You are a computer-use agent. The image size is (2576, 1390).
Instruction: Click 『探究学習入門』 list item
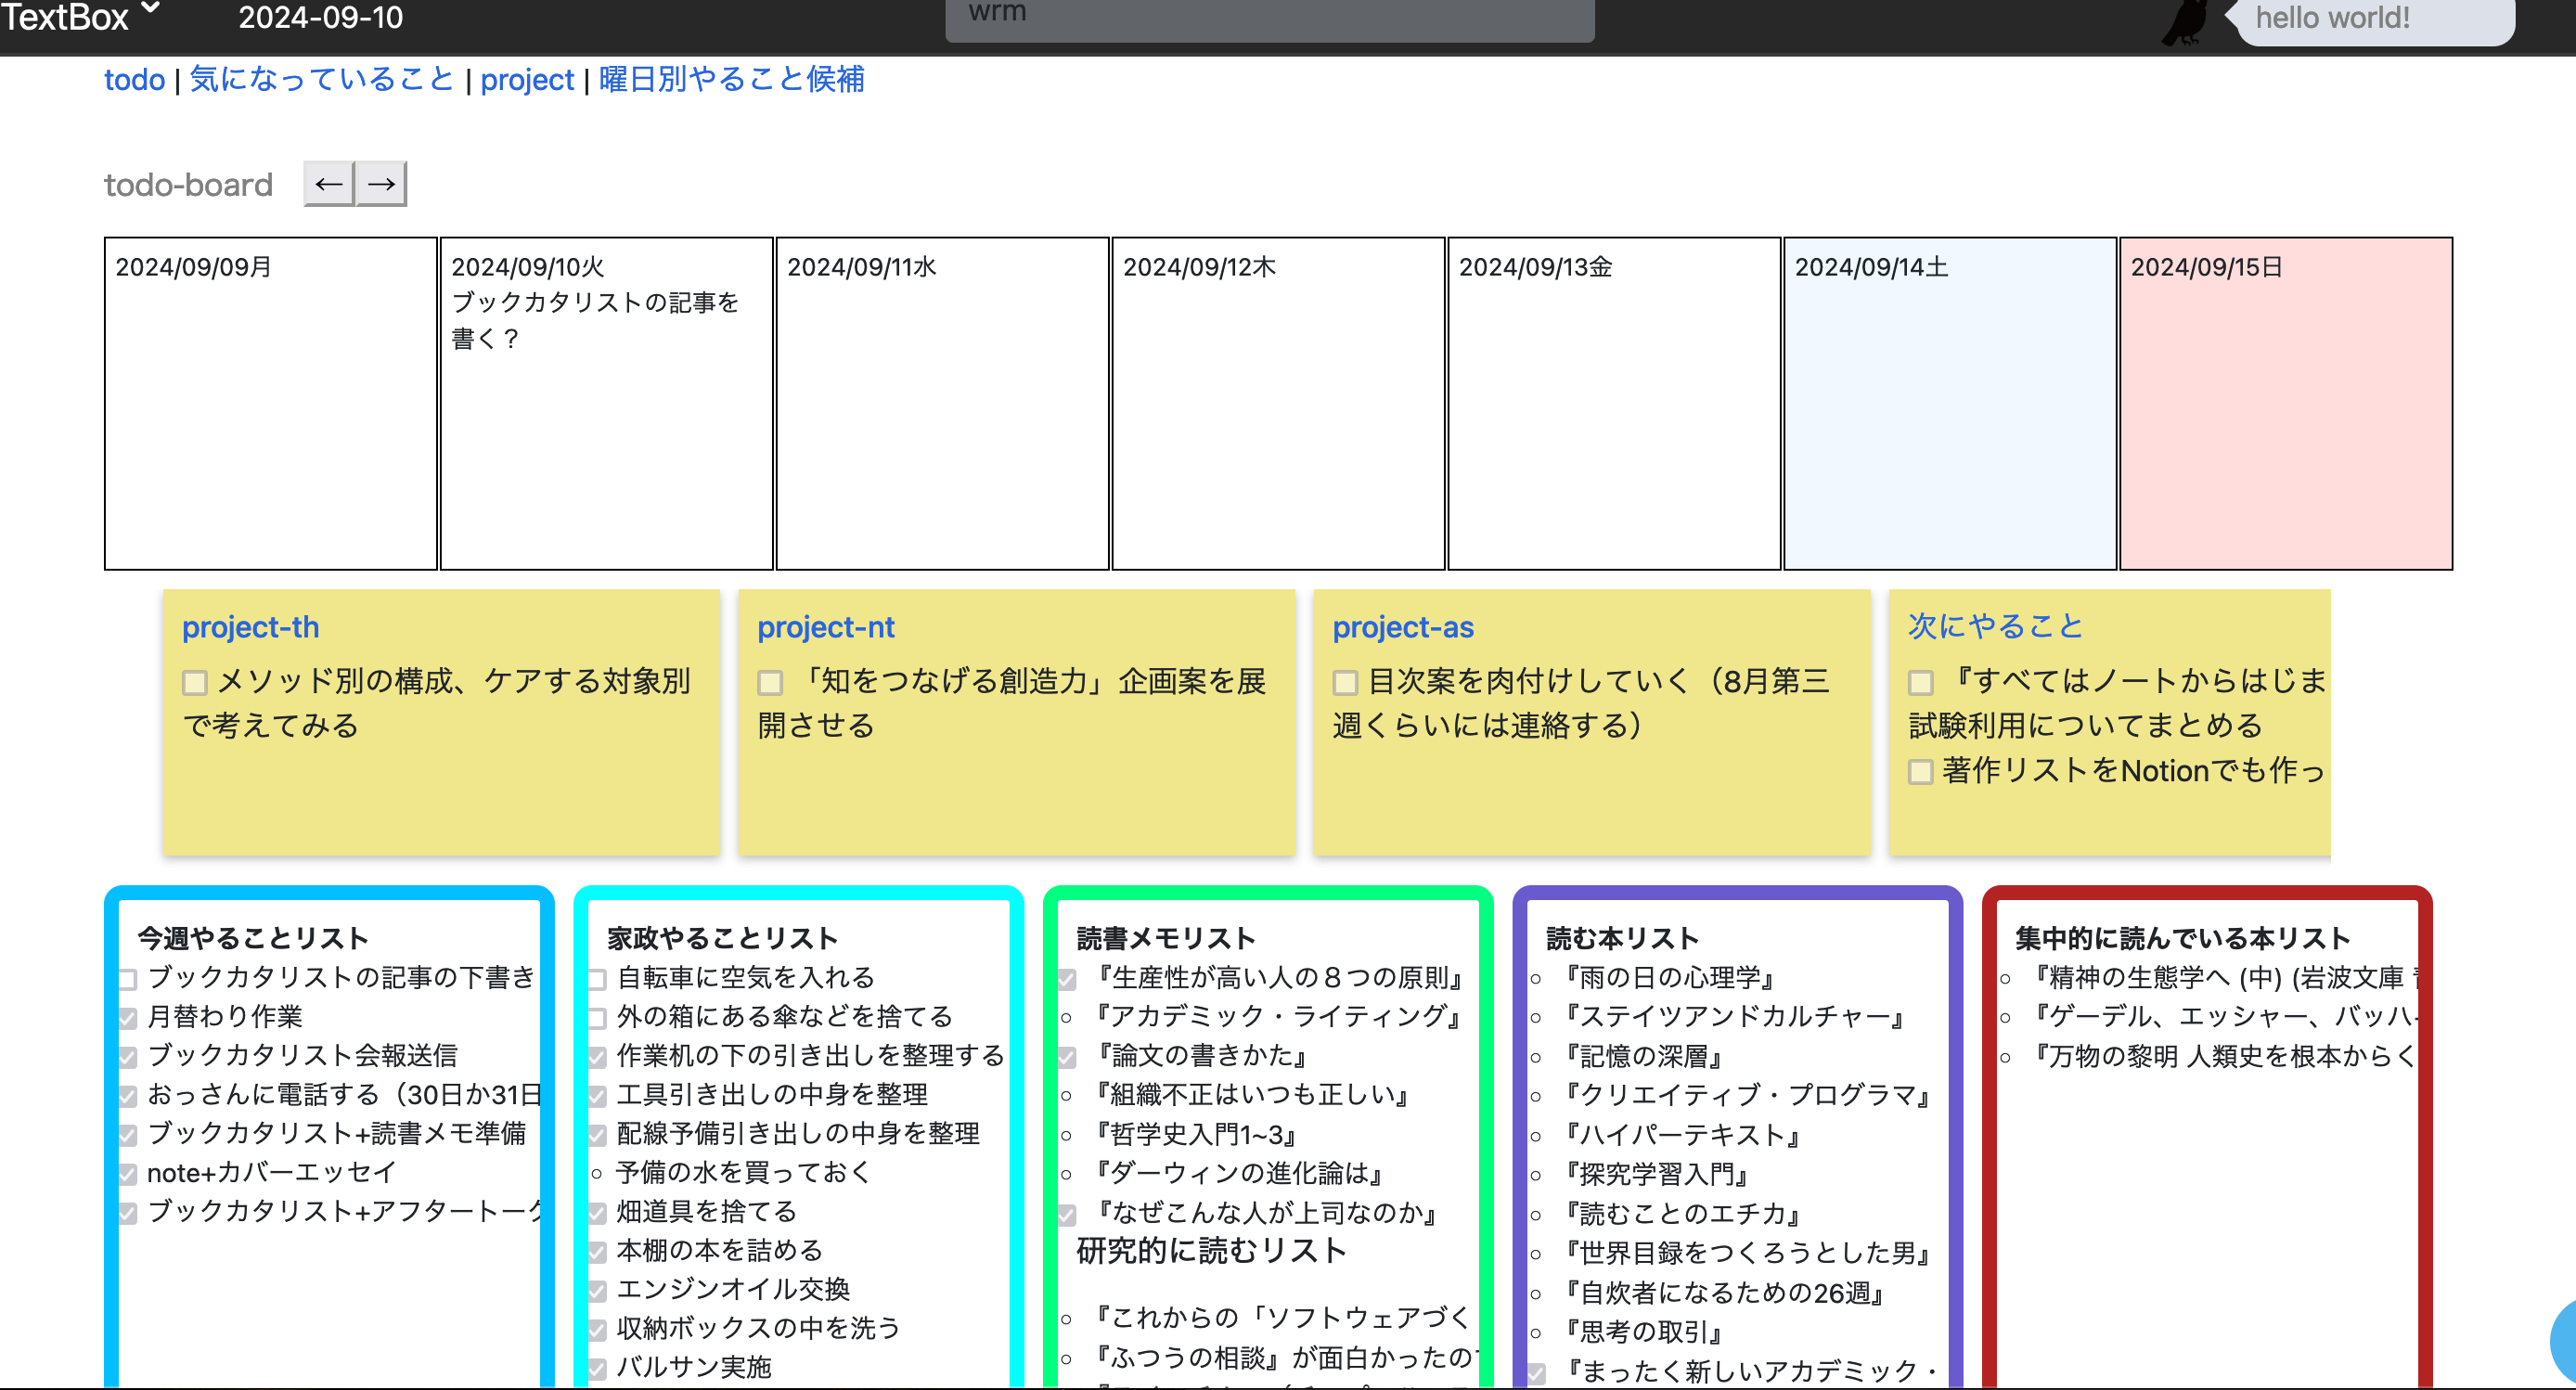tap(1657, 1174)
